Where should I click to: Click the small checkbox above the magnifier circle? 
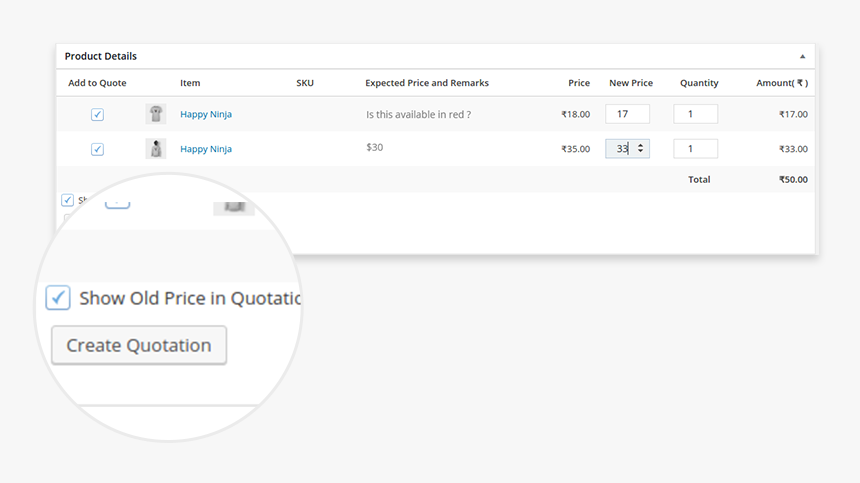point(67,200)
